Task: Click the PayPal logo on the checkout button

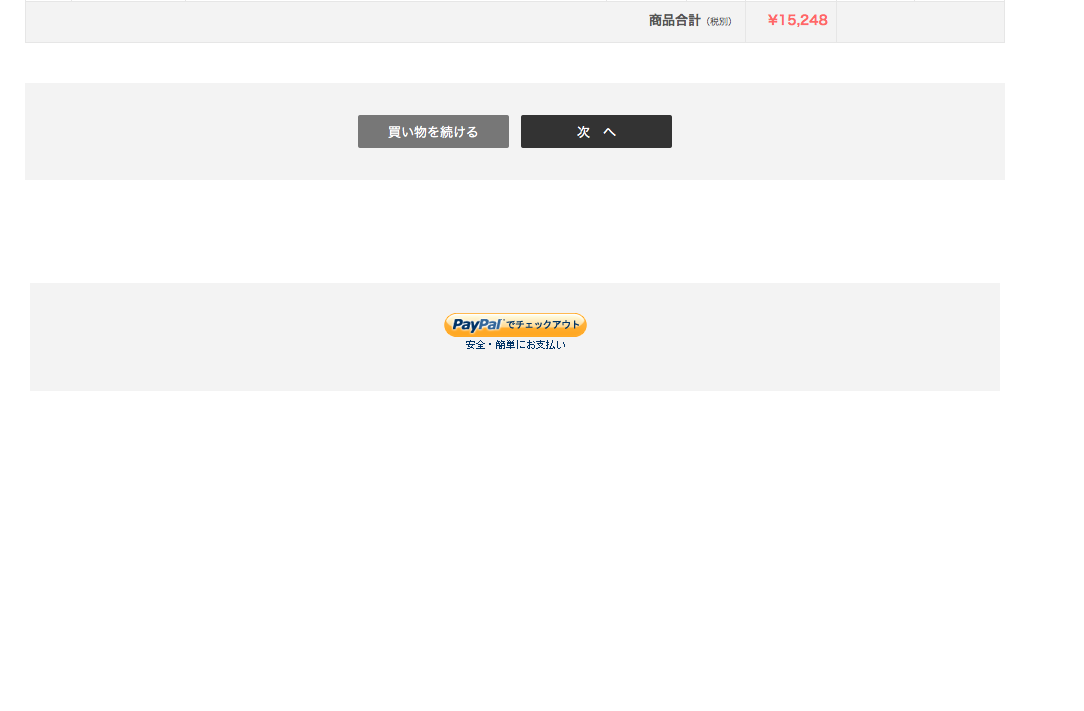Action: click(x=477, y=324)
